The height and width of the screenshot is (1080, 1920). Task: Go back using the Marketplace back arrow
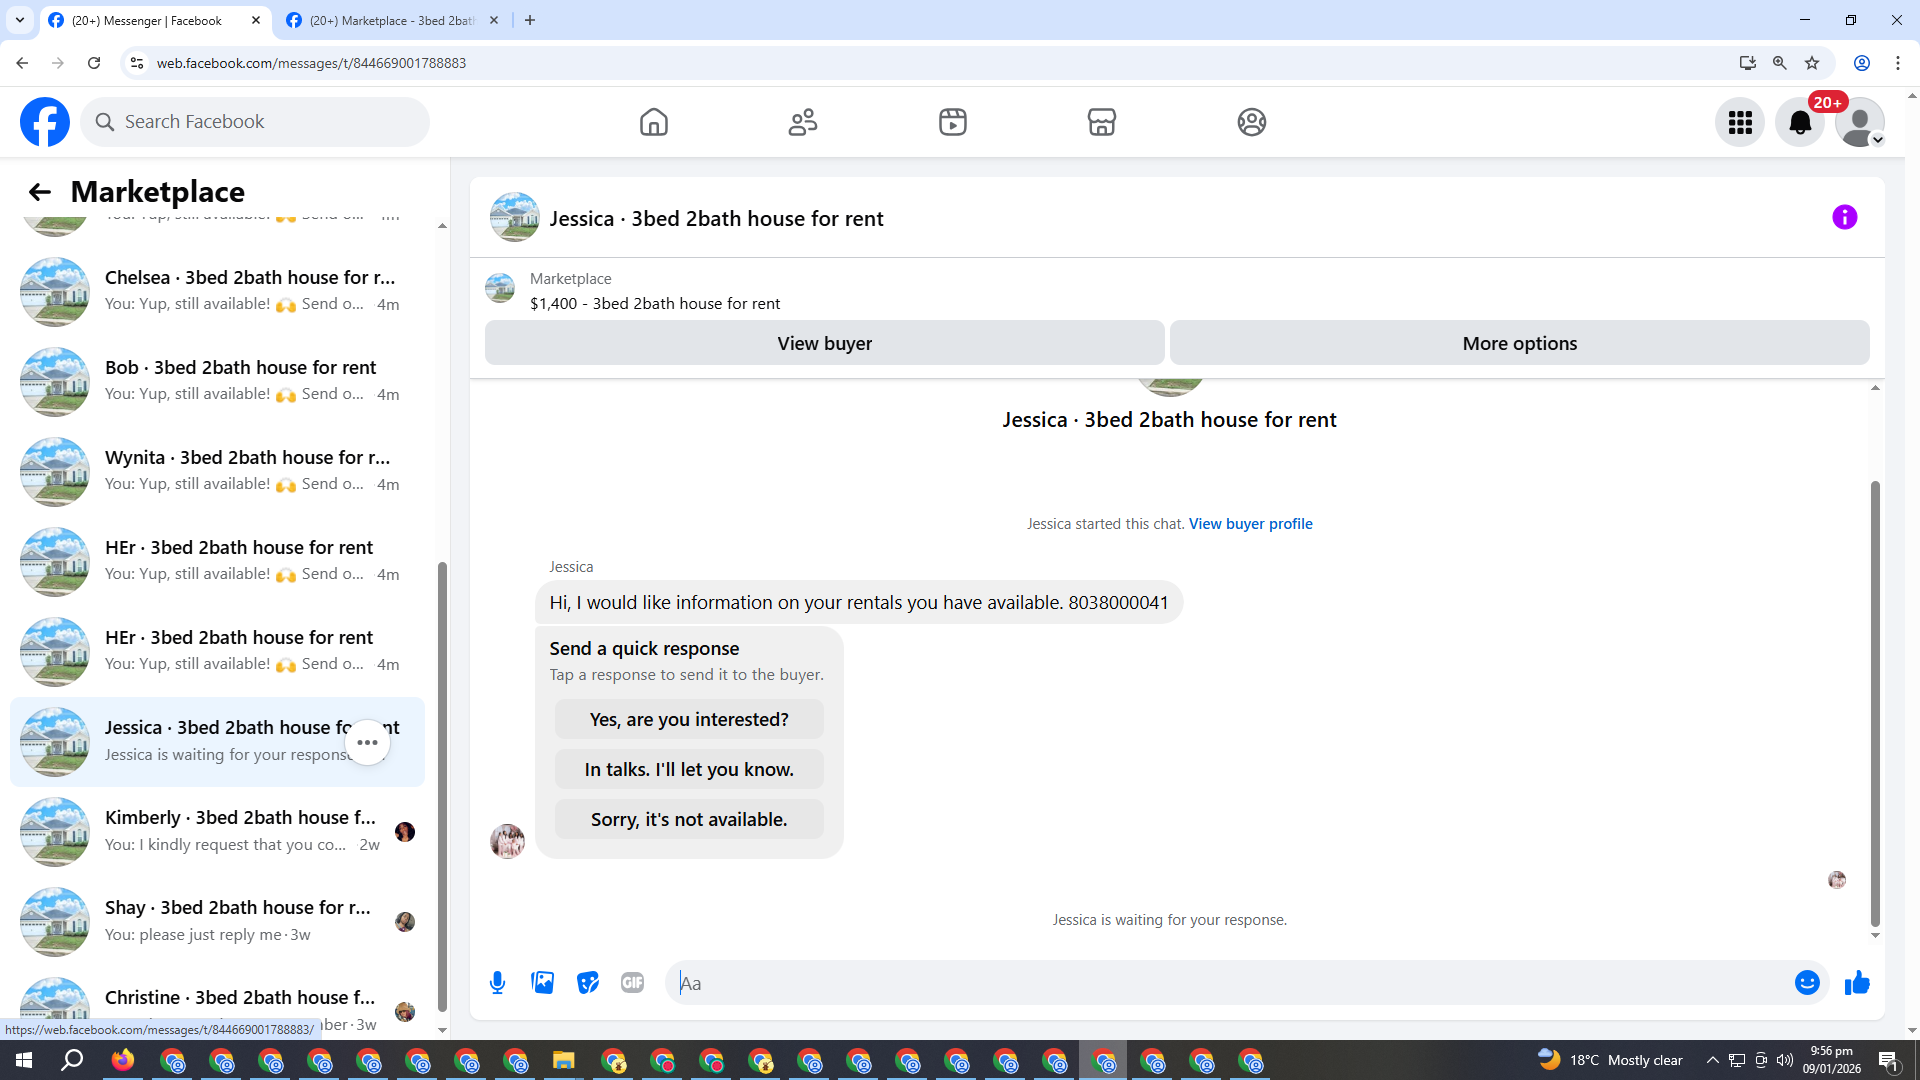[39, 192]
